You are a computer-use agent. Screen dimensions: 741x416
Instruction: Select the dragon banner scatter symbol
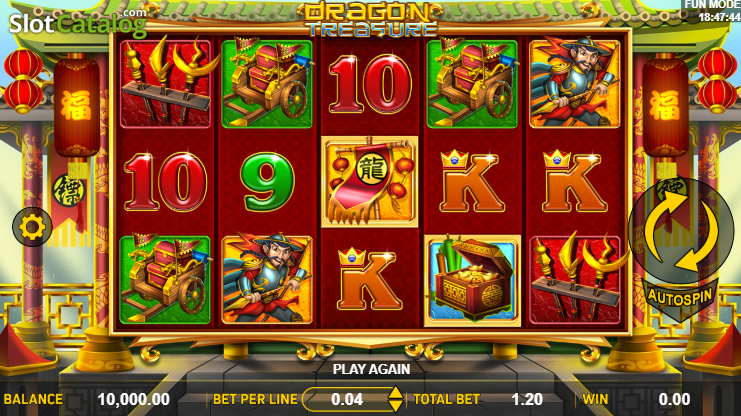click(369, 182)
